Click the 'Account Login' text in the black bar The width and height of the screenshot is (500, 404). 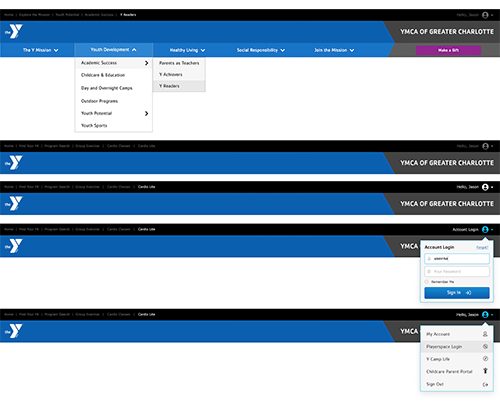click(465, 229)
